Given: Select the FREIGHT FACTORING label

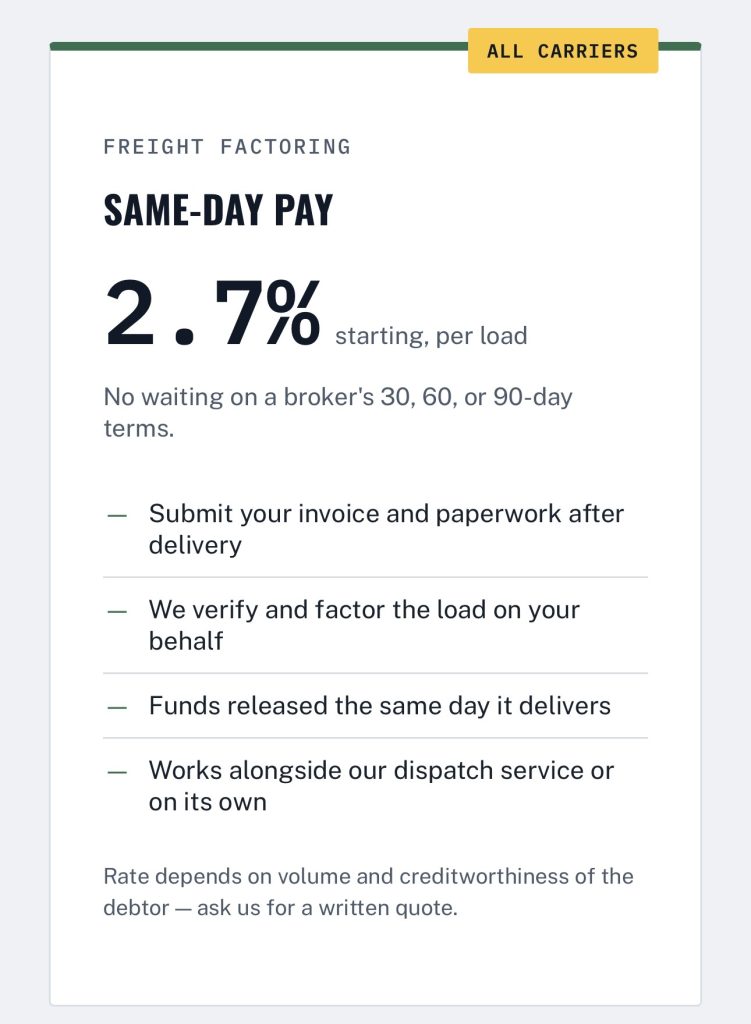Looking at the screenshot, I should tap(227, 146).
